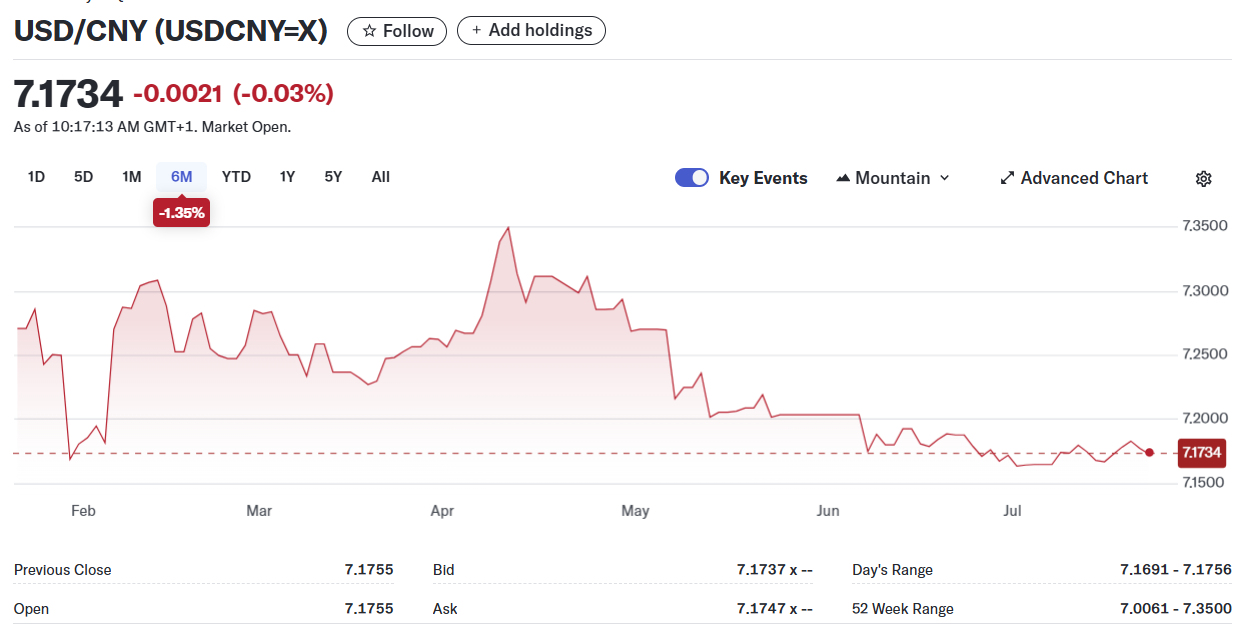Click the Advanced Chart expand arrows icon
Image resolution: width=1253 pixels, height=629 pixels.
point(1007,178)
